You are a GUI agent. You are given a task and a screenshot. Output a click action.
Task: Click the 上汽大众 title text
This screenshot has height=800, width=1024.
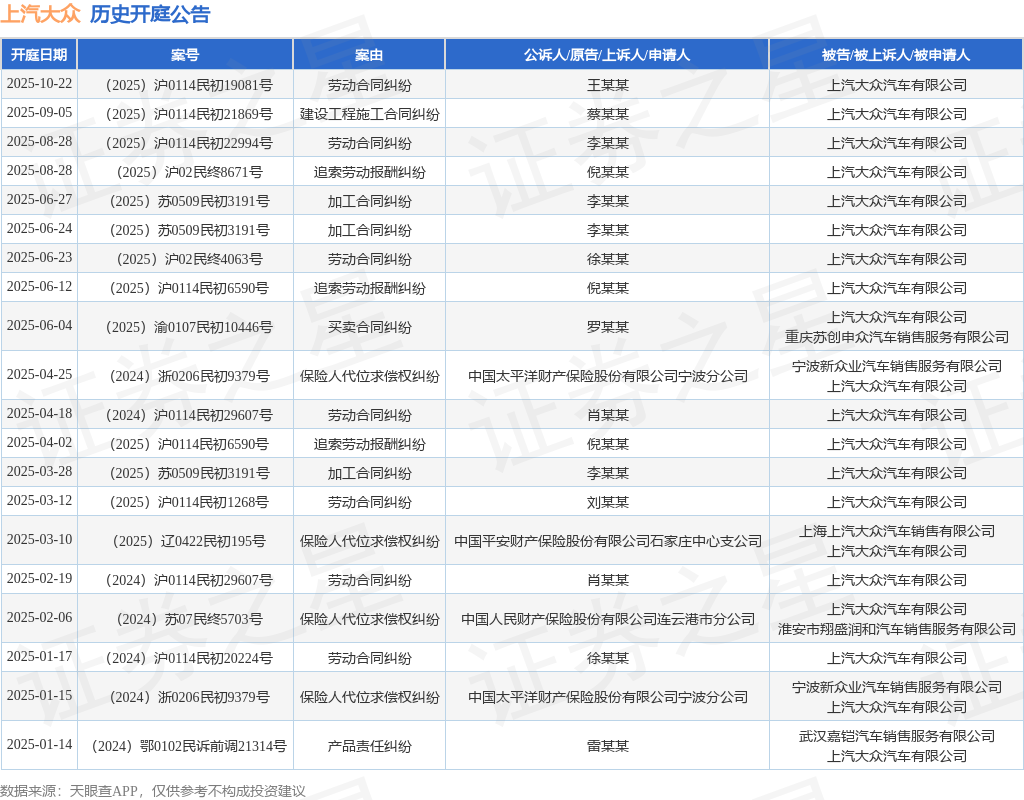pyautogui.click(x=40, y=14)
